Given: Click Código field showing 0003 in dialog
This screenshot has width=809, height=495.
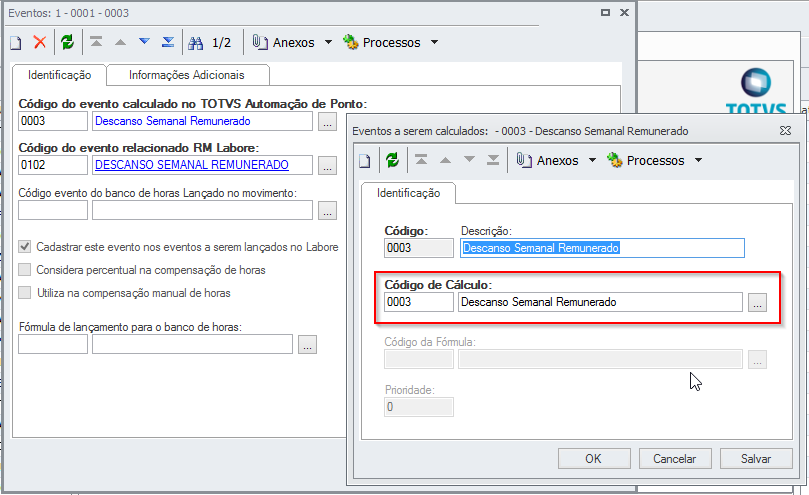Looking at the screenshot, I should tap(418, 248).
